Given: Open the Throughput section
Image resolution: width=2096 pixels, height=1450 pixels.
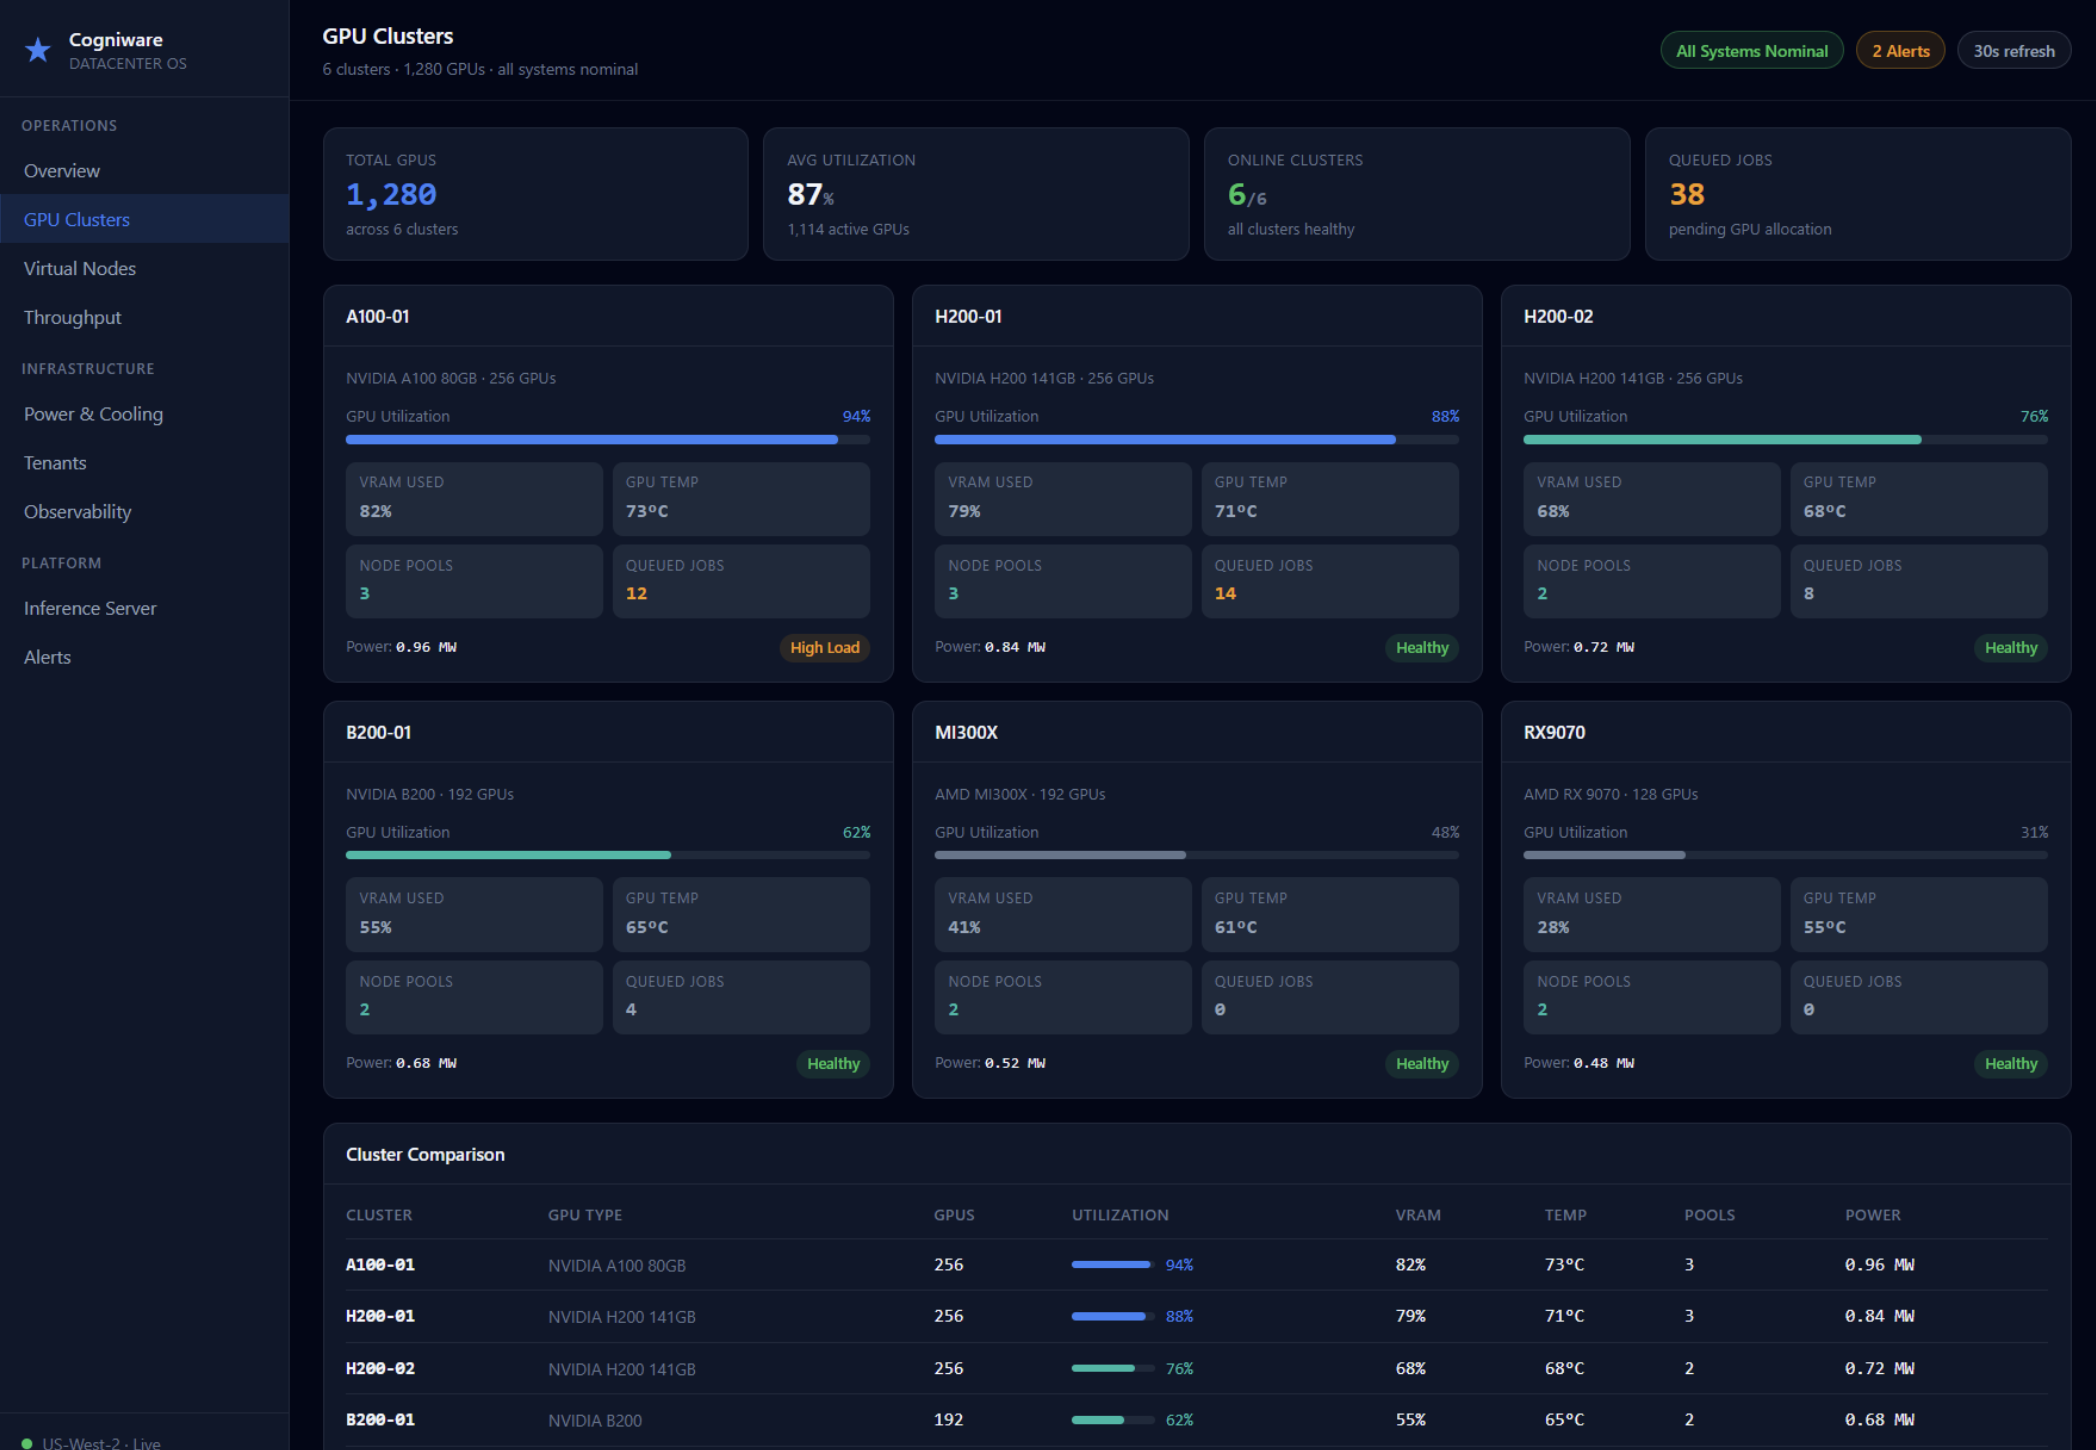Looking at the screenshot, I should pos(144,317).
